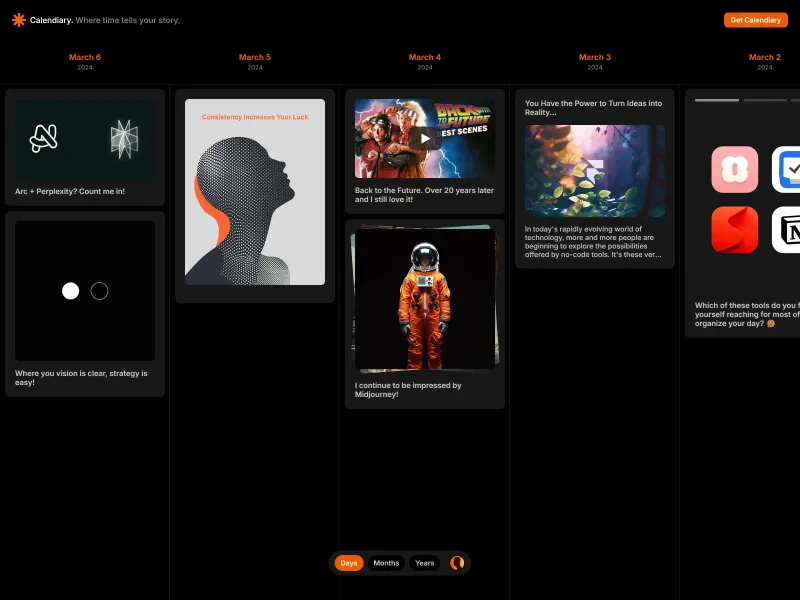The width and height of the screenshot is (800, 600).
Task: Click the Arc browser logo icon
Action: click(x=44, y=138)
